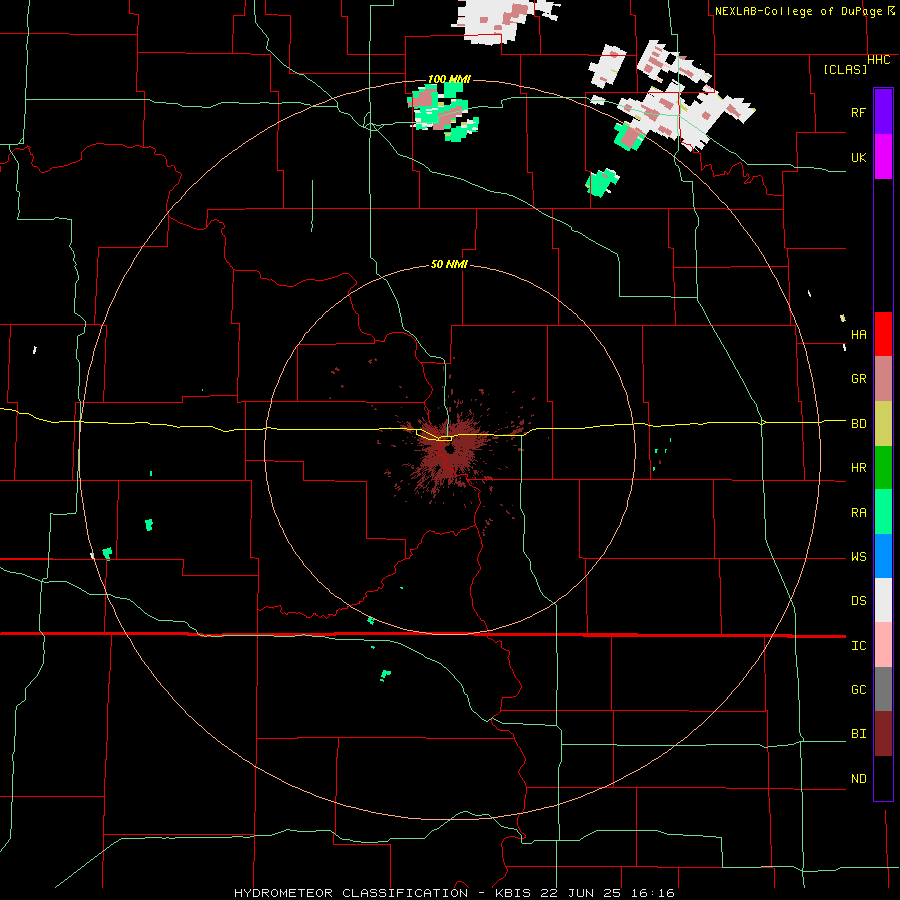Click the "100 NMI" range ring label
The height and width of the screenshot is (900, 900).
click(x=449, y=79)
